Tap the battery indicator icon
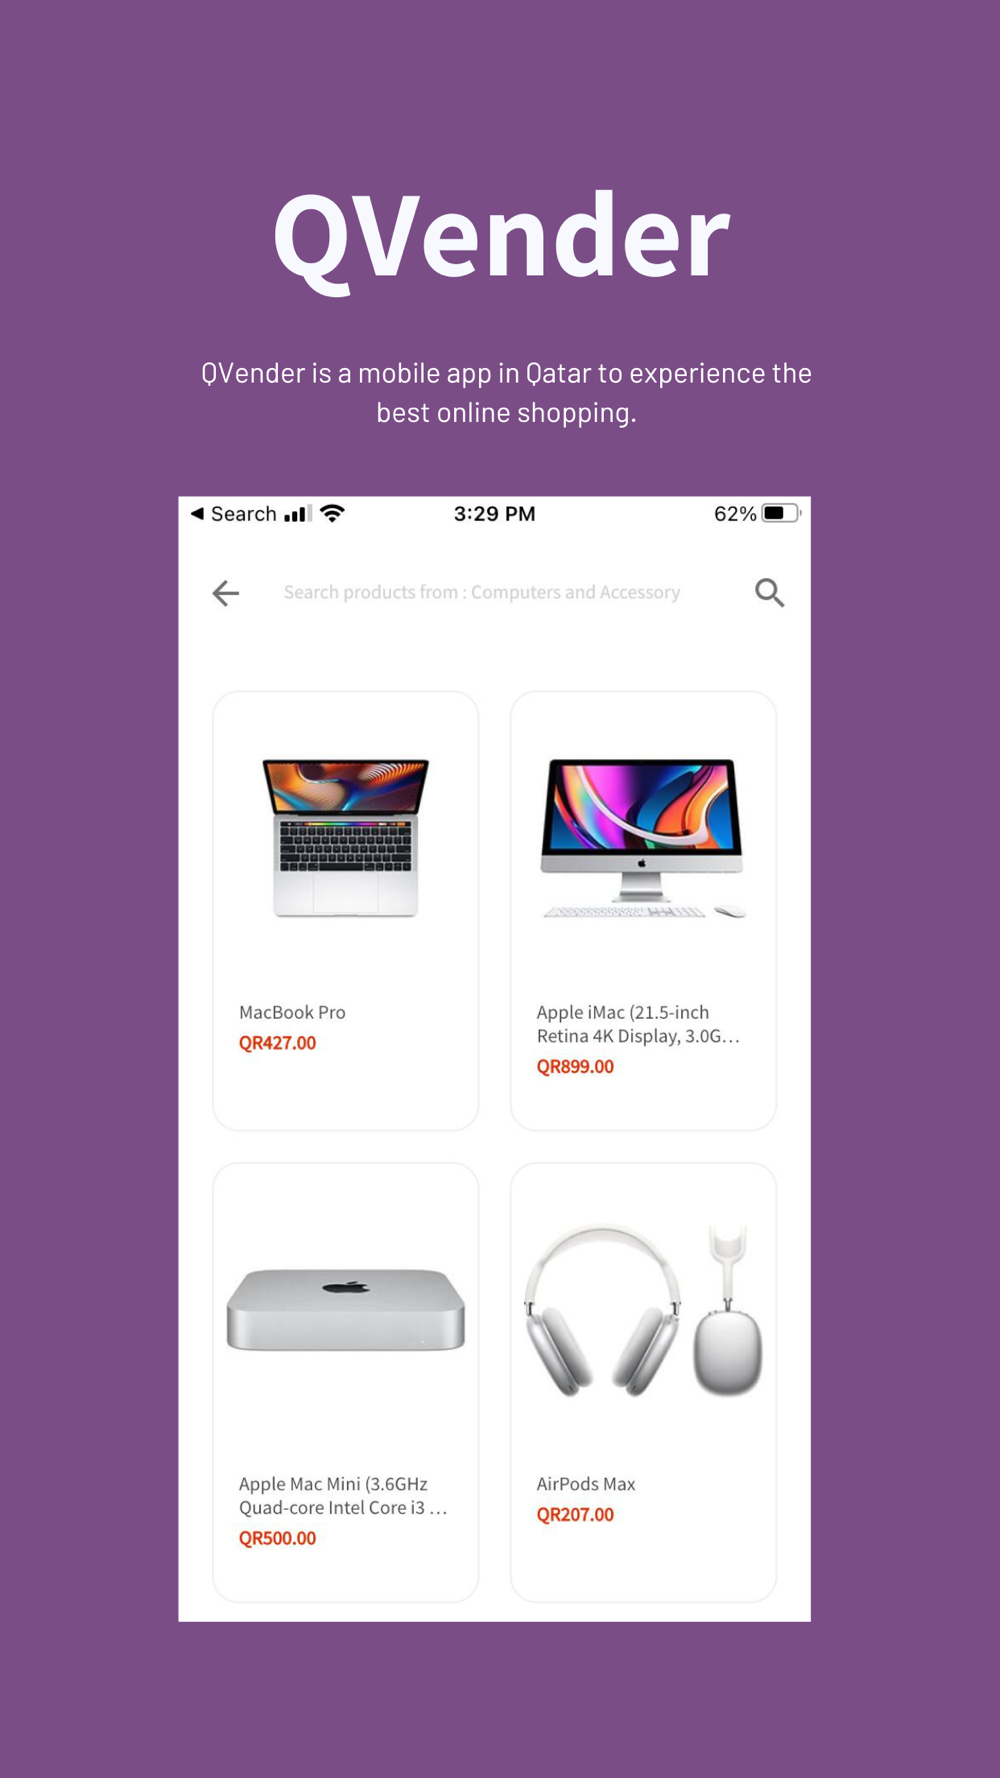This screenshot has width=1000, height=1778. pyautogui.click(x=782, y=514)
